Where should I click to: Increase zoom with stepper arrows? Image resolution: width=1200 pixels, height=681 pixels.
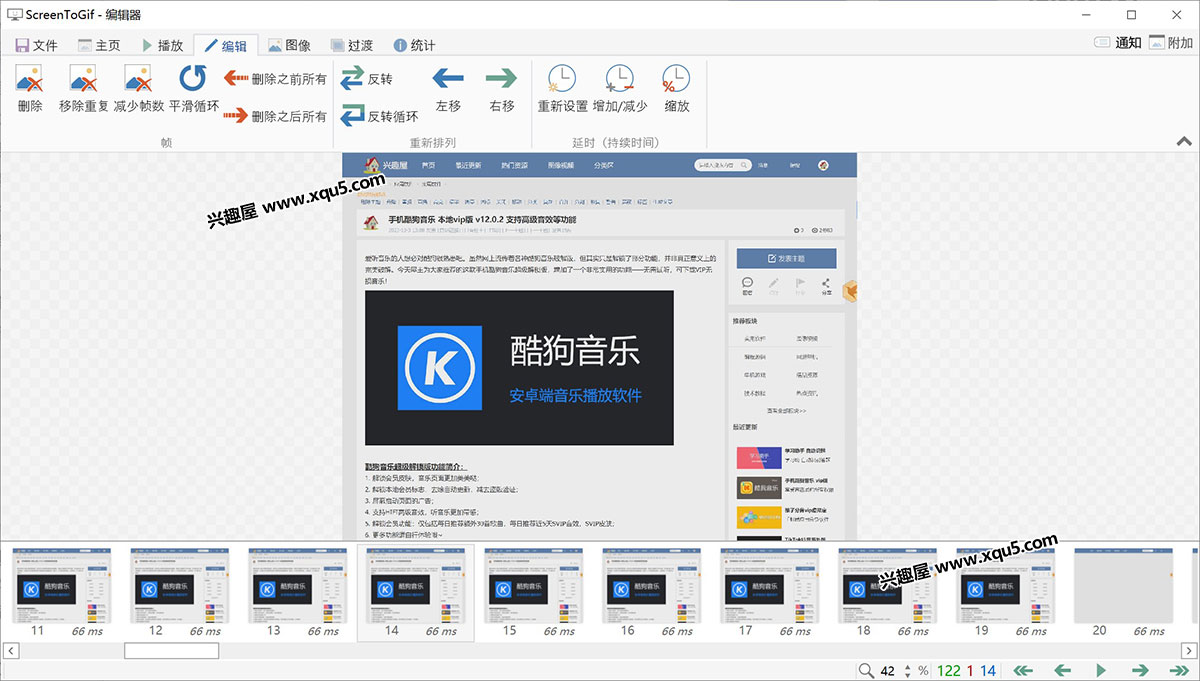tap(908, 667)
